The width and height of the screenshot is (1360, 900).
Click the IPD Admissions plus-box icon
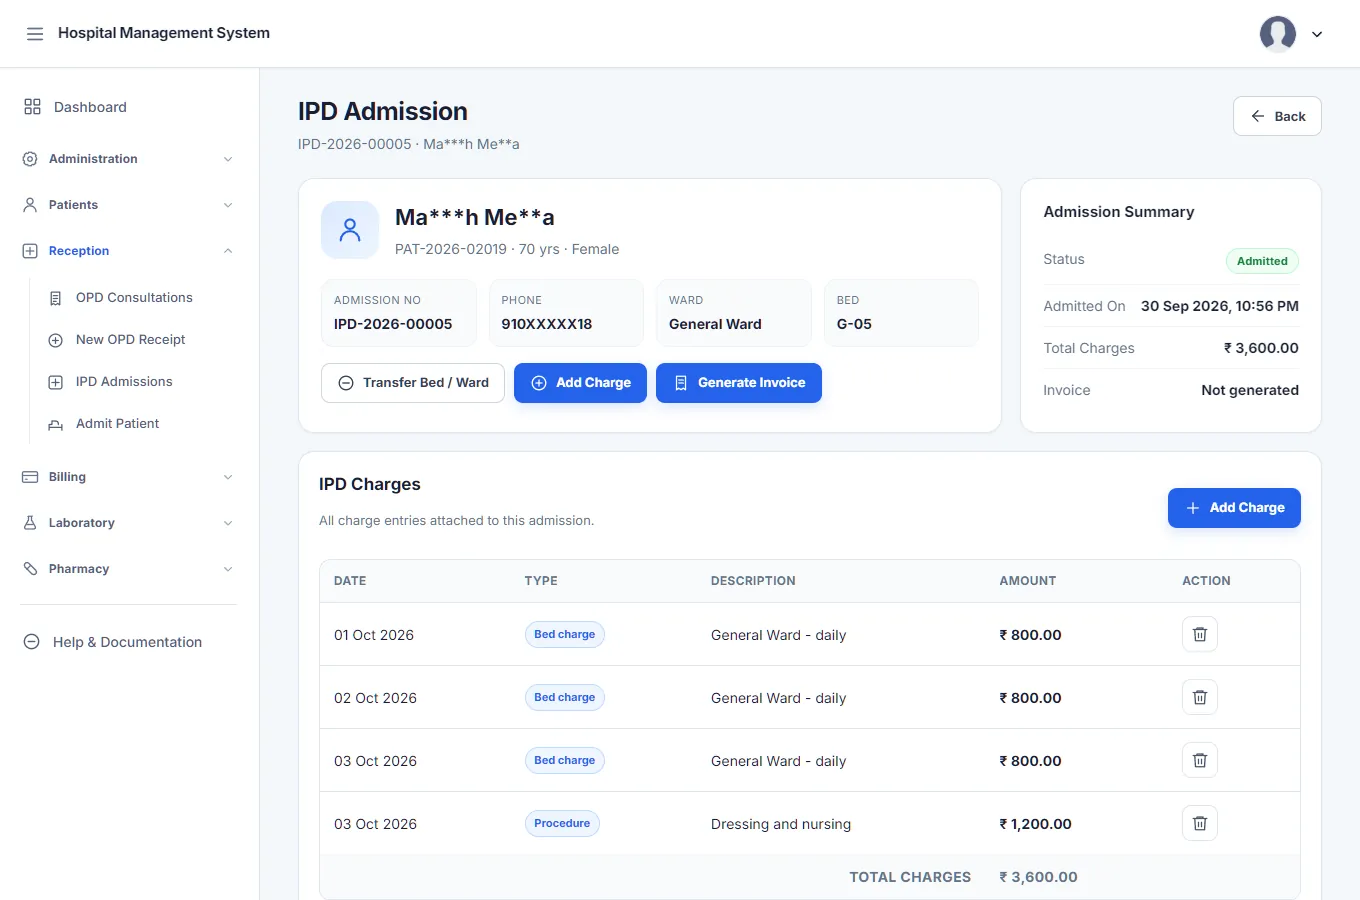(x=56, y=382)
